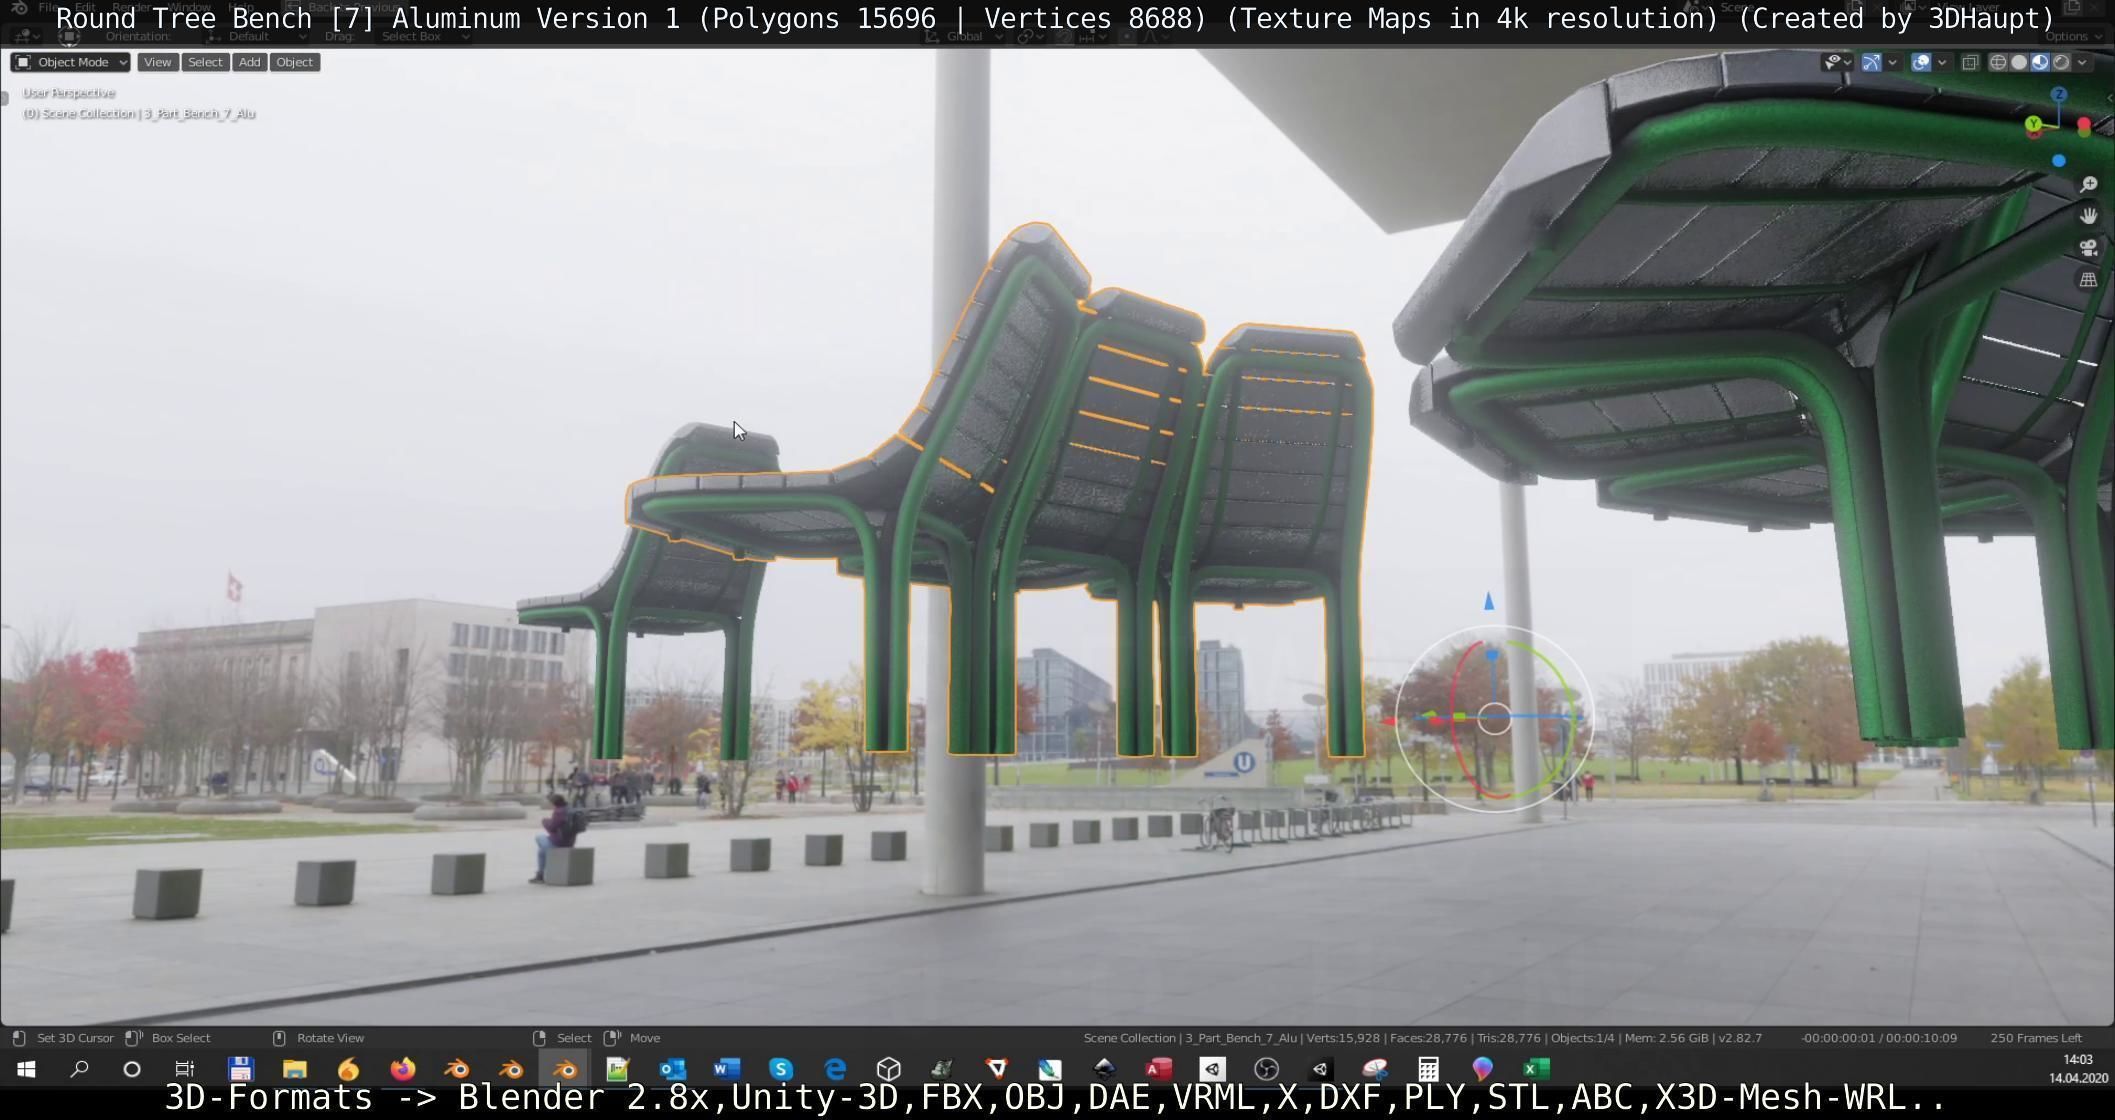Open Firefox from the taskbar
The width and height of the screenshot is (2115, 1120).
tap(403, 1069)
